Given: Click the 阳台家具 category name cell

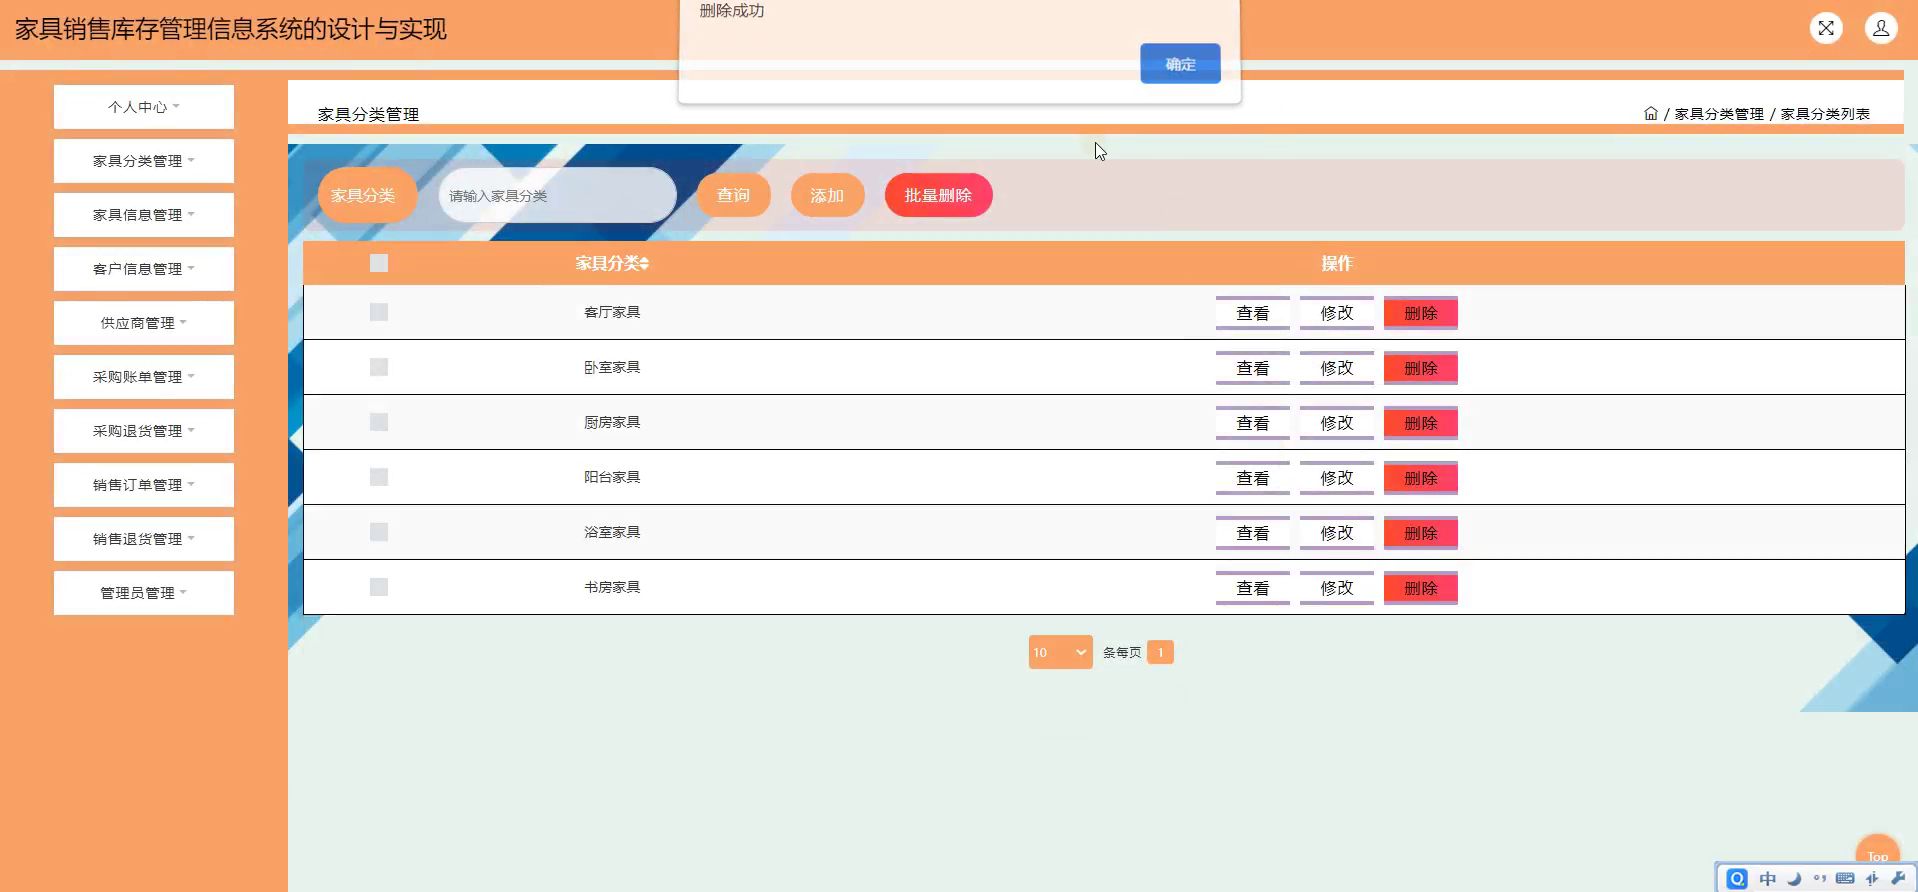Looking at the screenshot, I should click(x=612, y=477).
